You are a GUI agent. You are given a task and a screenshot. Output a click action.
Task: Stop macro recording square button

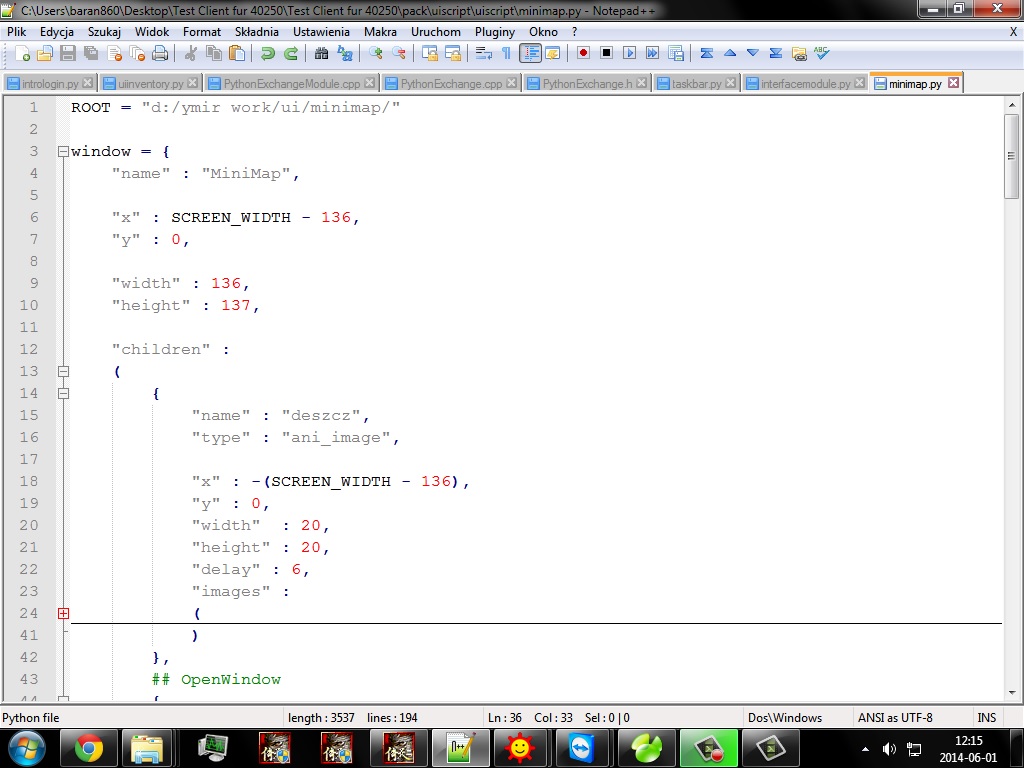coord(606,53)
